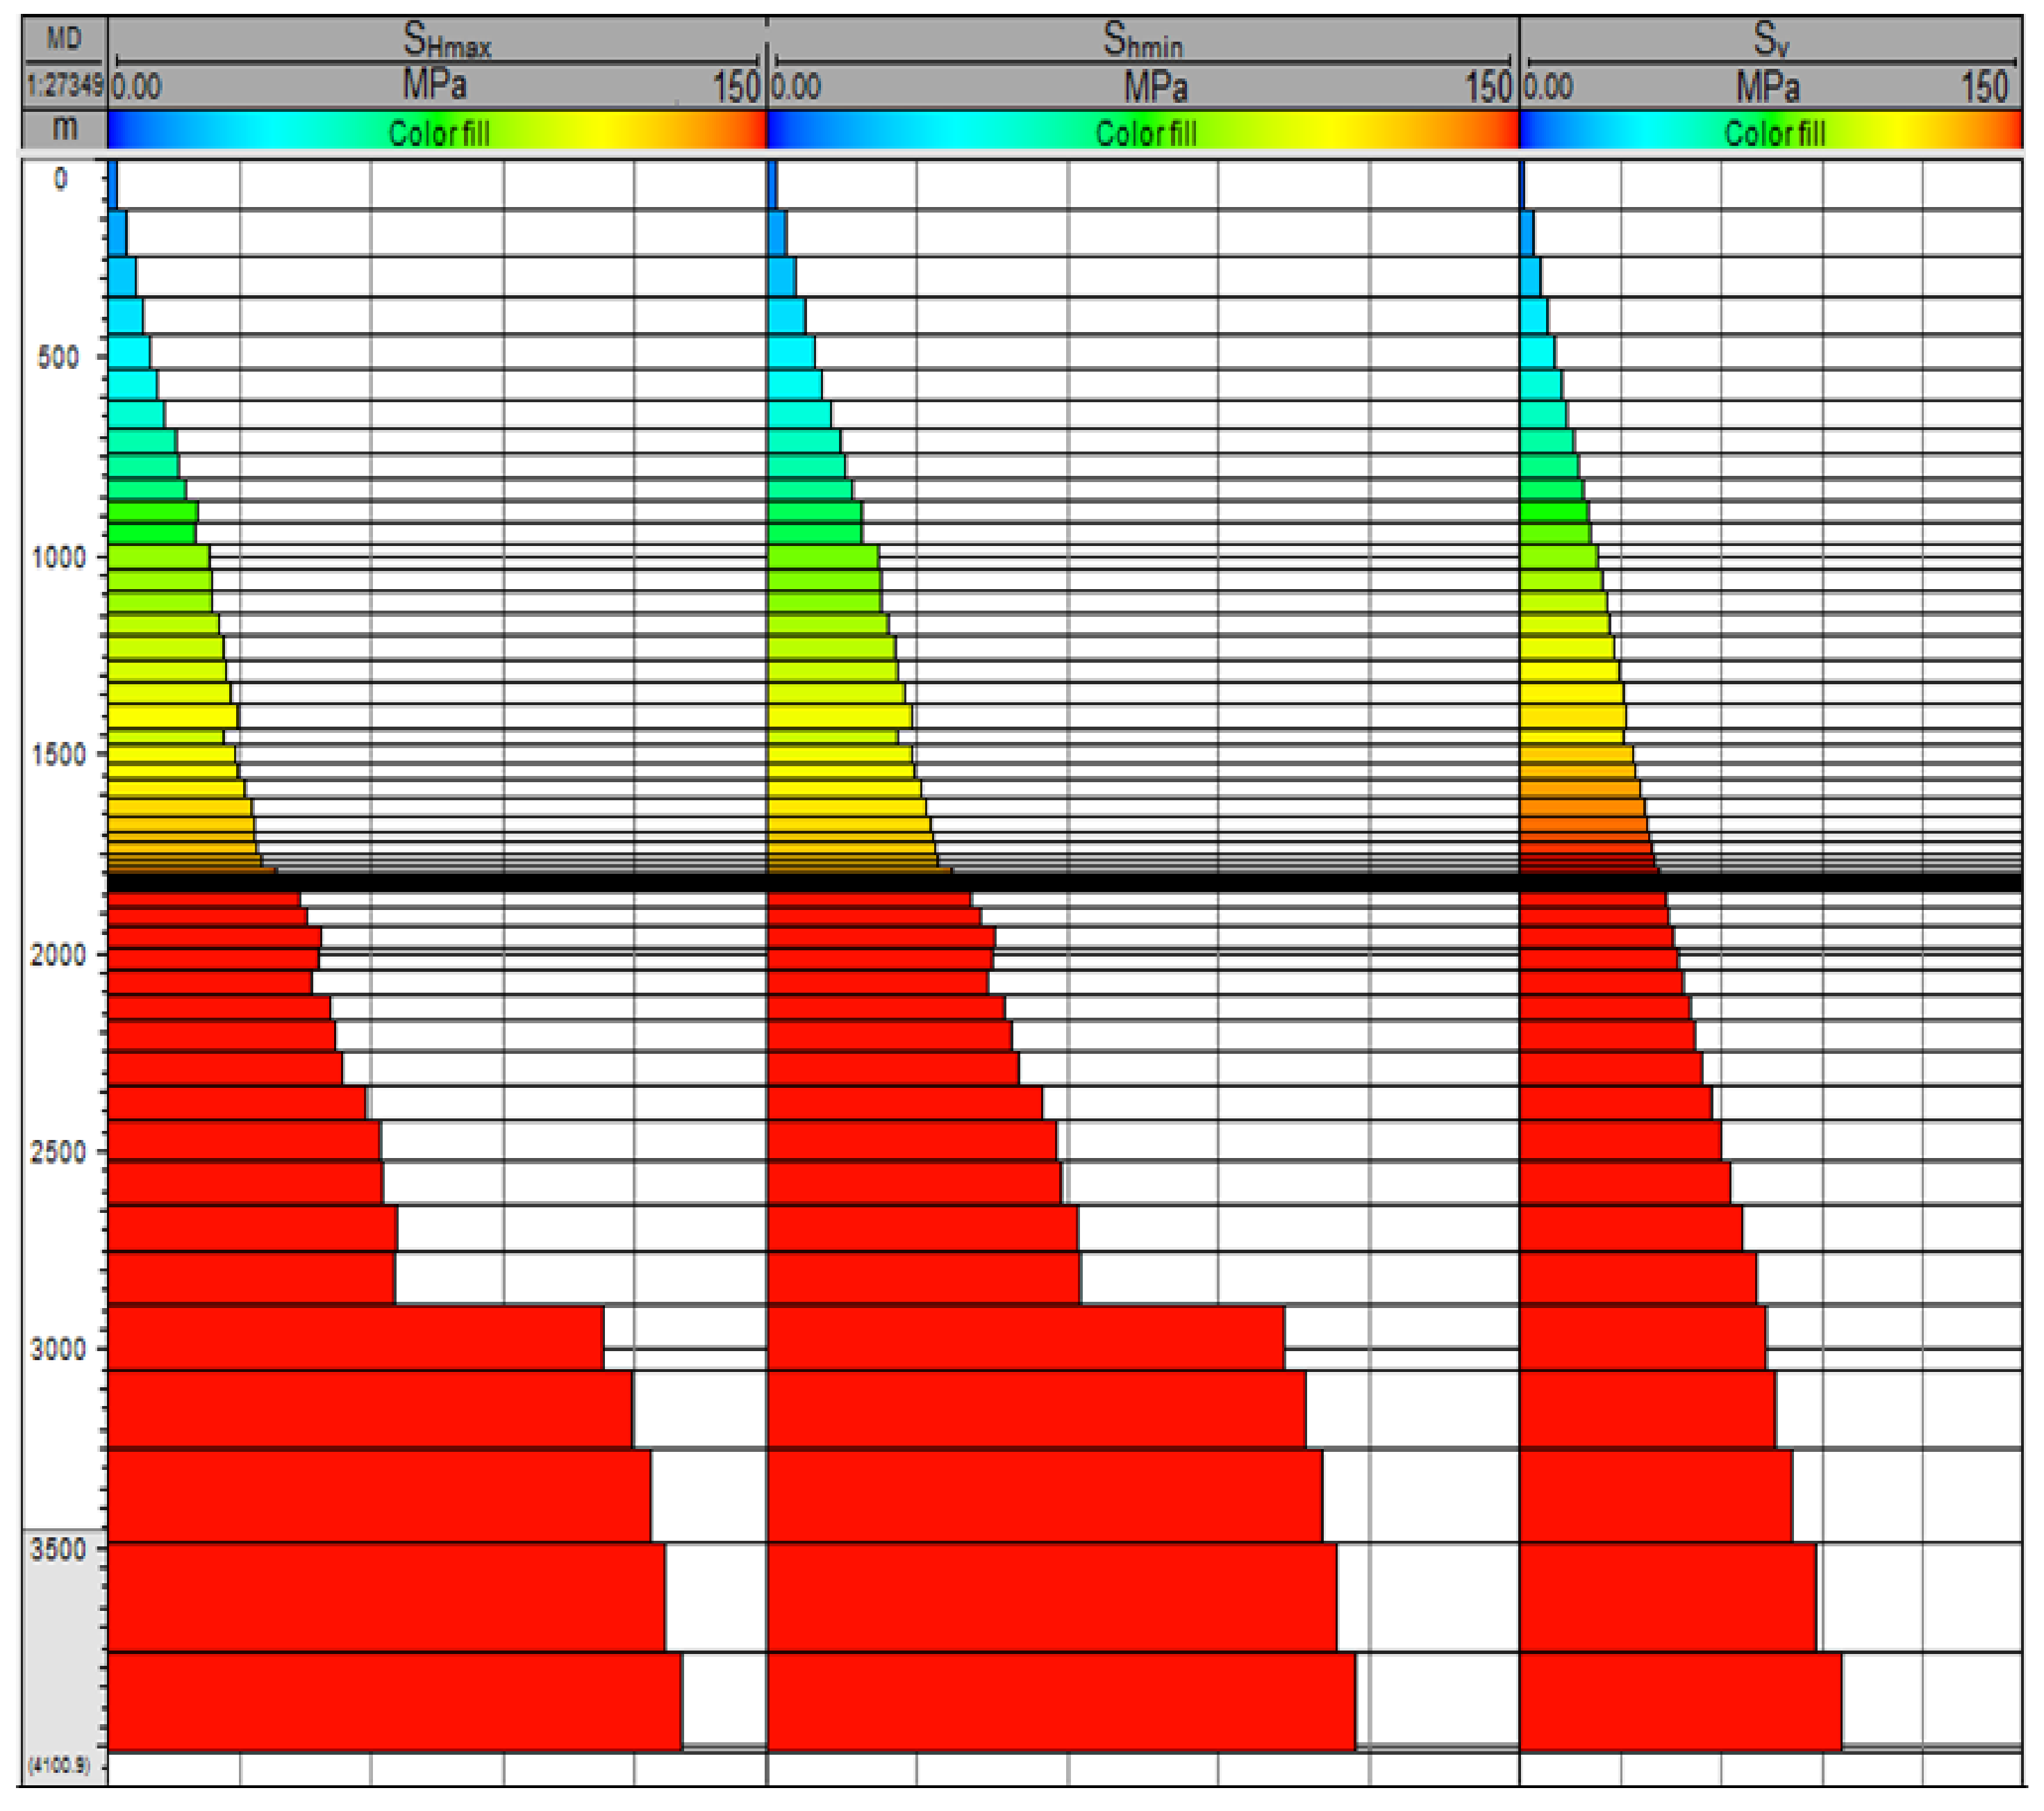Image resolution: width=2044 pixels, height=1811 pixels.
Task: Click the 3500 depth label on MD axis
Action: tap(58, 1550)
